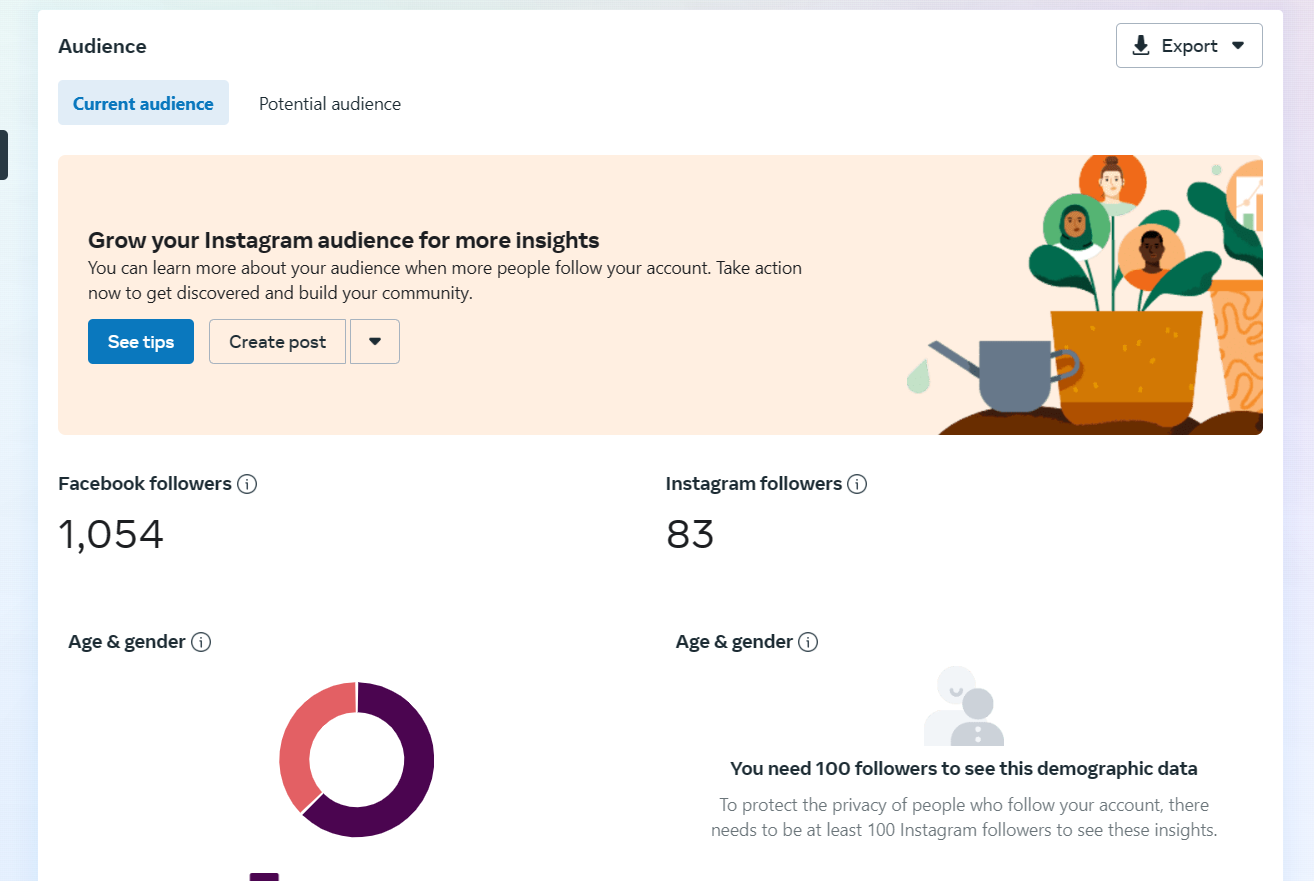The image size is (1314, 881).
Task: Click the Create post button
Action: (277, 342)
